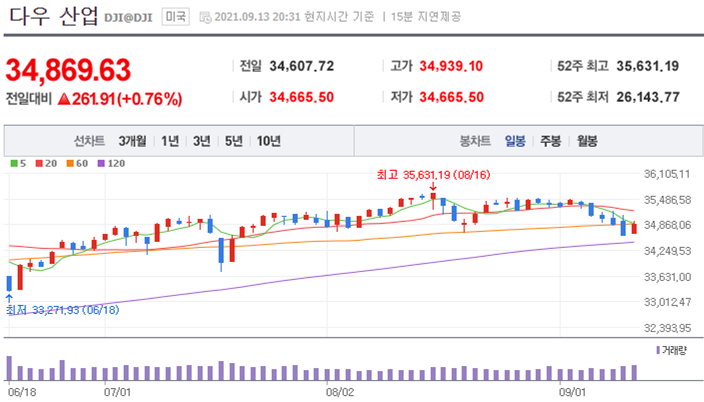Screen dimensions: 704x402
Task: Click the 35,486.58 y-axis label
Action: (x=667, y=200)
